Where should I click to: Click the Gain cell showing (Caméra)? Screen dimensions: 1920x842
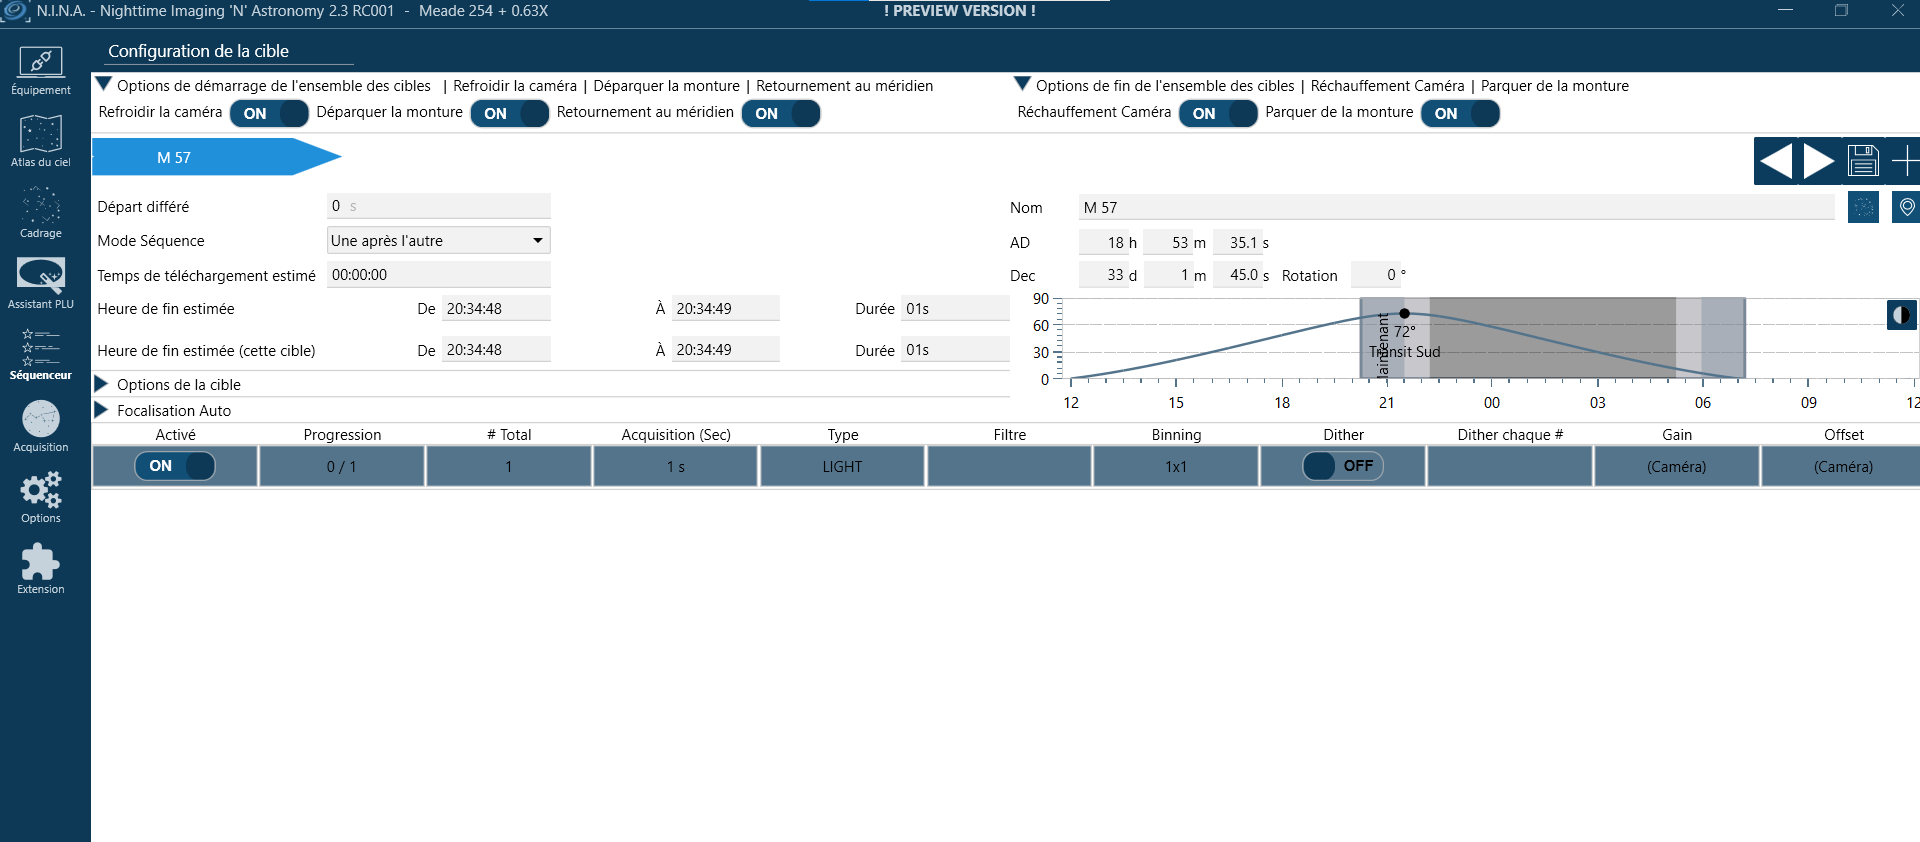click(1677, 466)
